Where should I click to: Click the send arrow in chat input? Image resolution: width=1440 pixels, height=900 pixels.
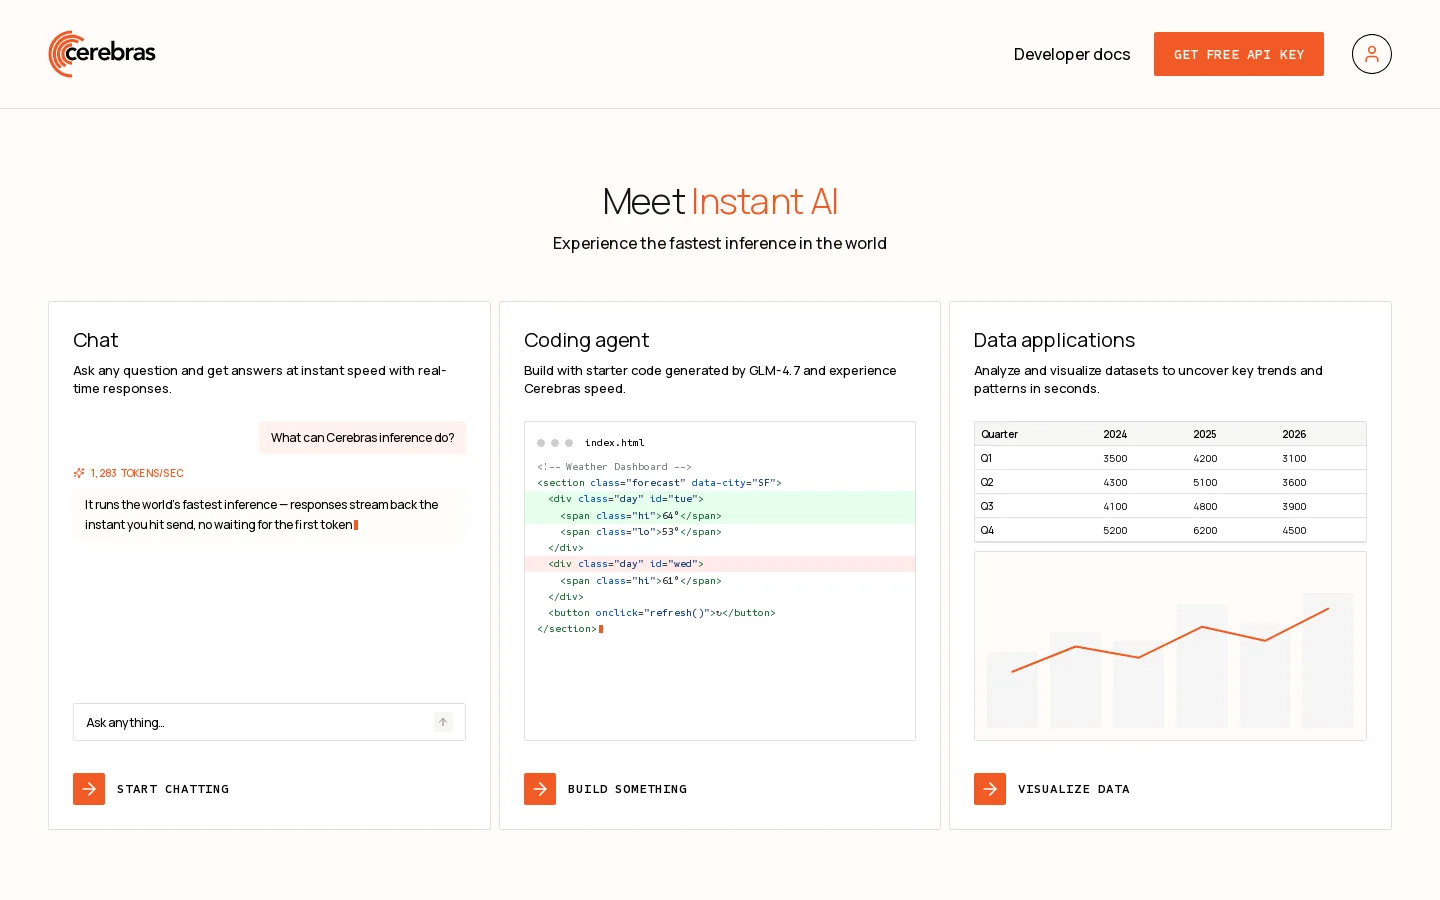tap(443, 722)
